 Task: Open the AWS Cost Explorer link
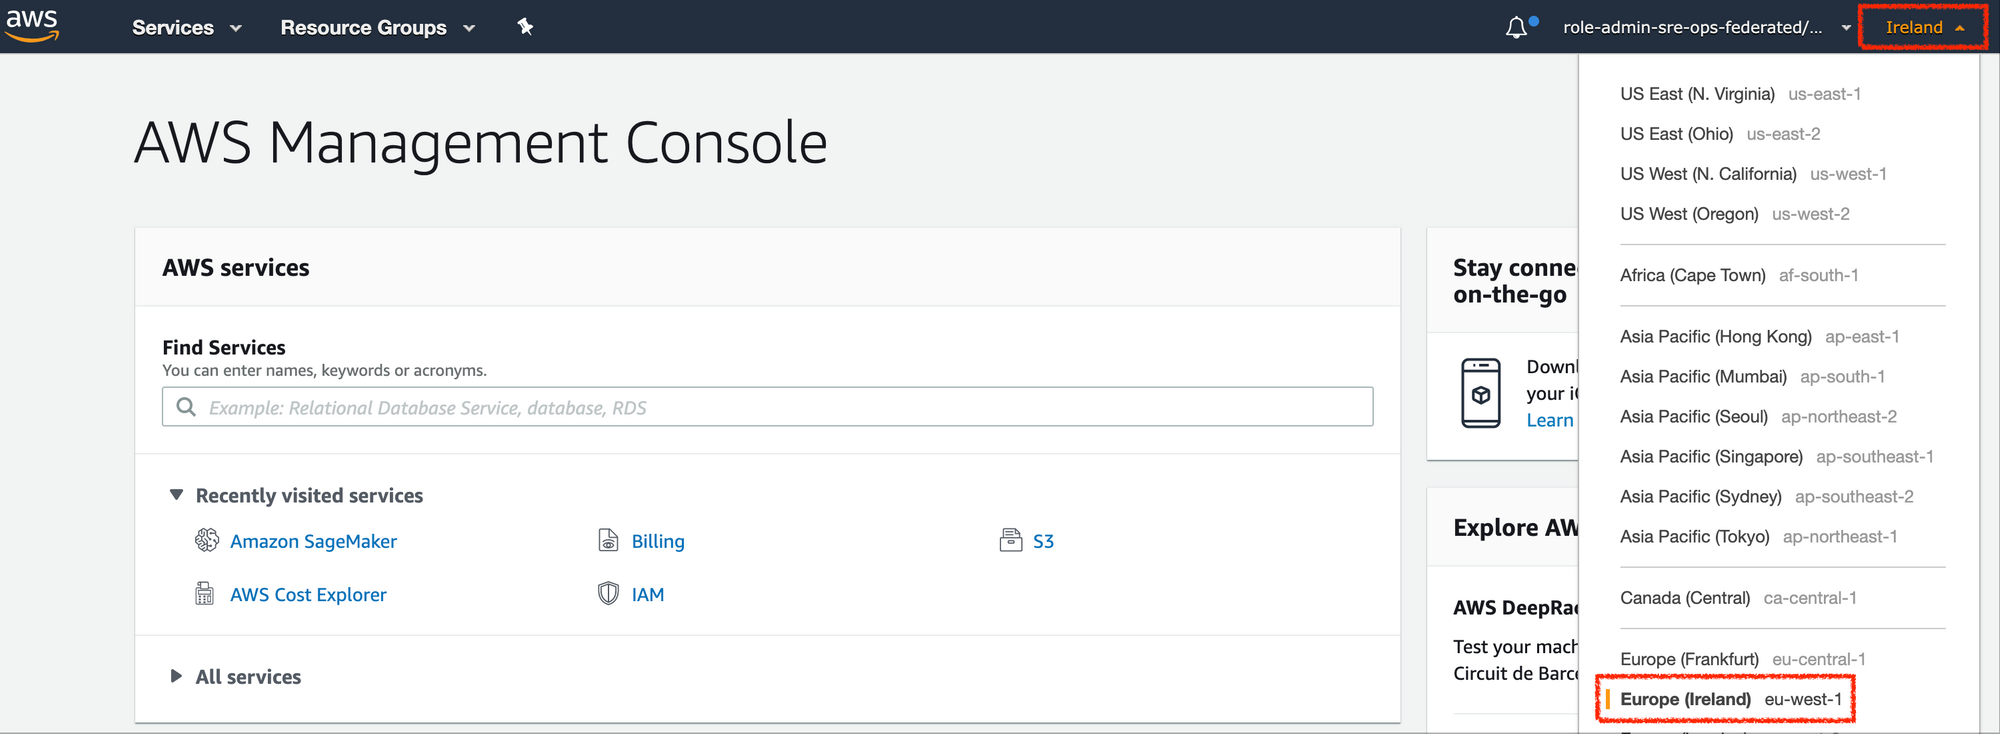(308, 595)
